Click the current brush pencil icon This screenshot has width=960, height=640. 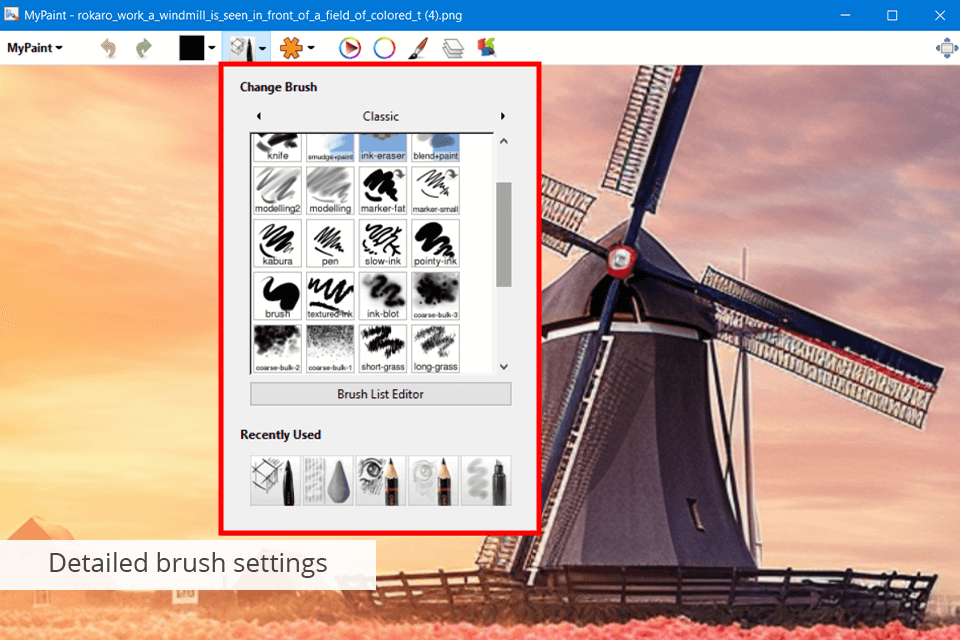(x=241, y=48)
